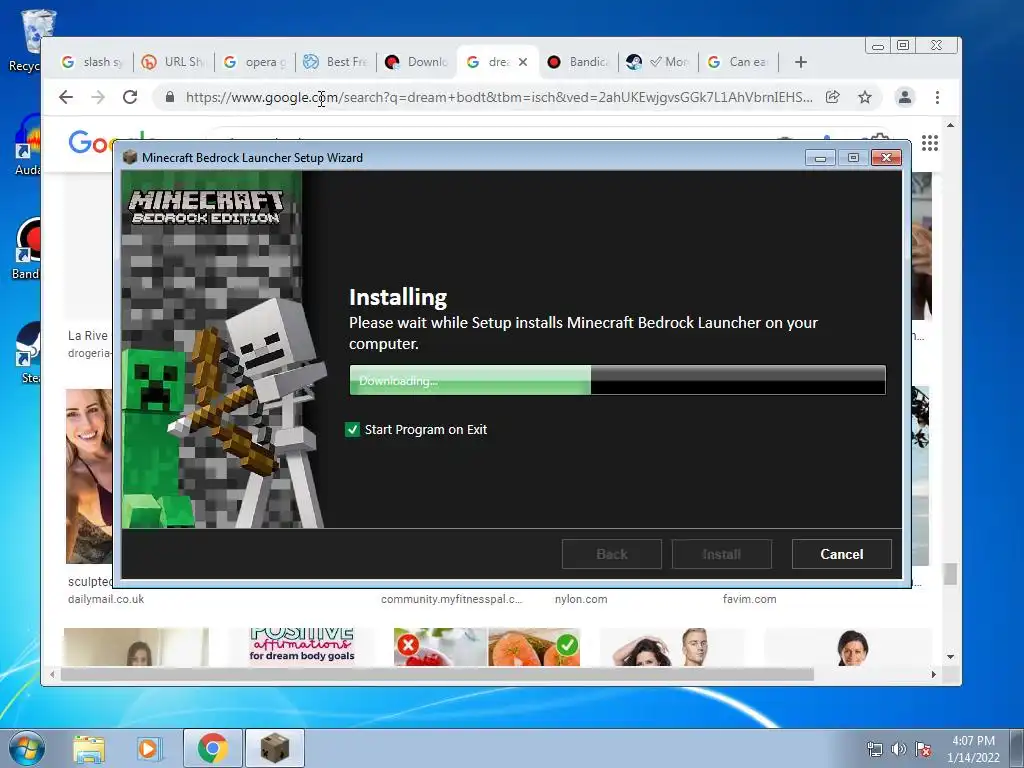
Task: Open Windows Media Player from taskbar
Action: 148,748
